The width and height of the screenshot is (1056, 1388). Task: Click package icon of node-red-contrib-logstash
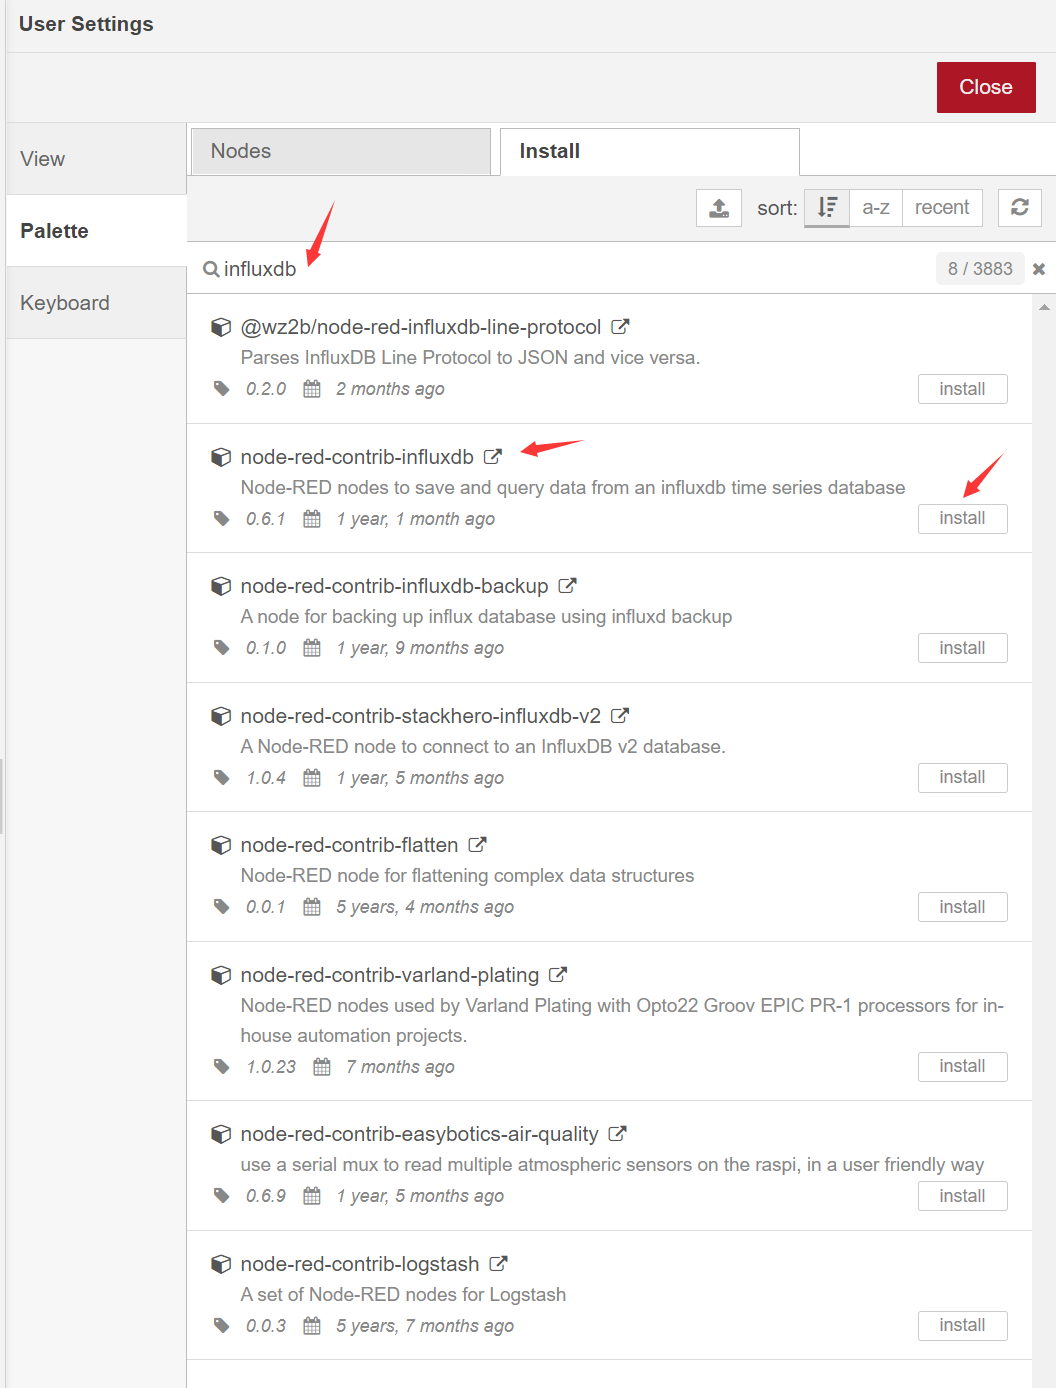[x=221, y=1264]
